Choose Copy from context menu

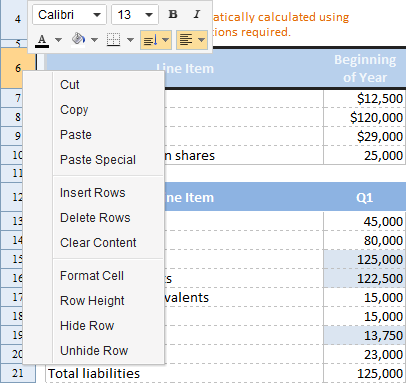click(x=108, y=110)
